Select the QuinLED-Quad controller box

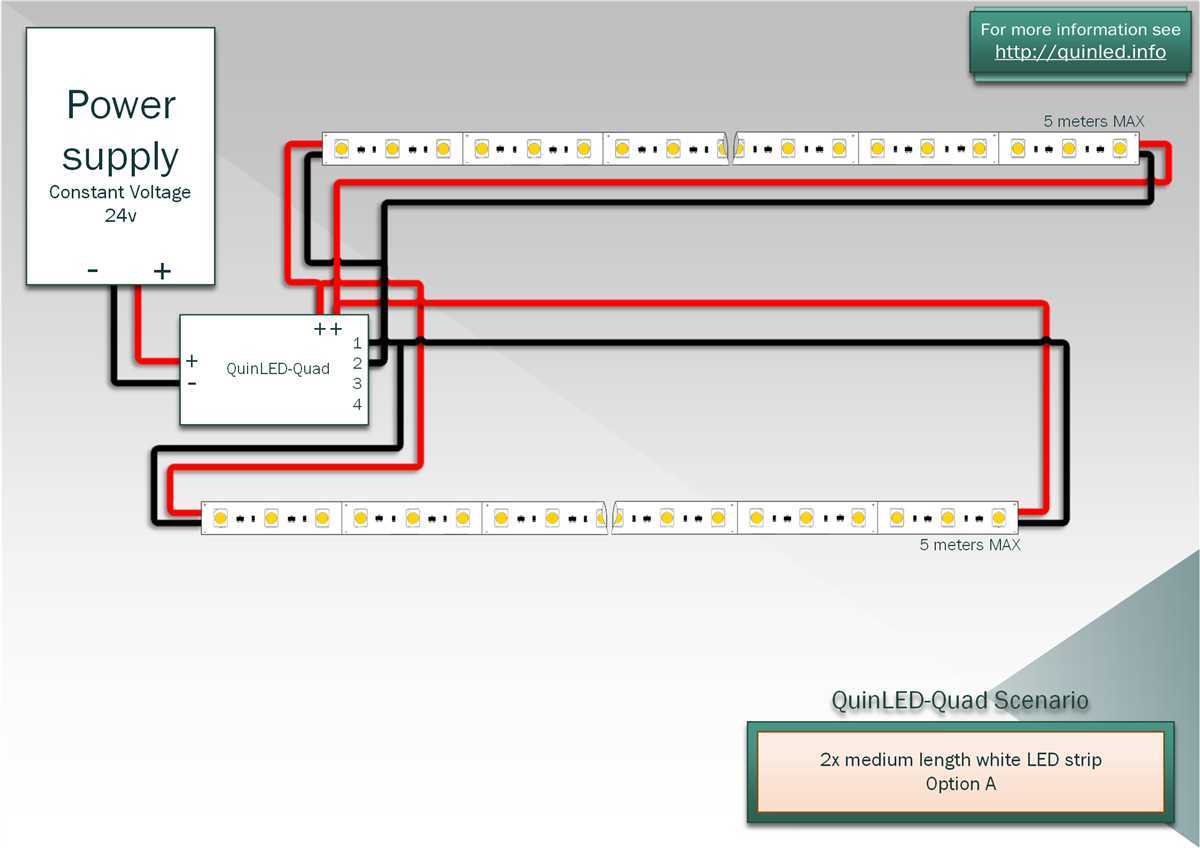pos(274,370)
